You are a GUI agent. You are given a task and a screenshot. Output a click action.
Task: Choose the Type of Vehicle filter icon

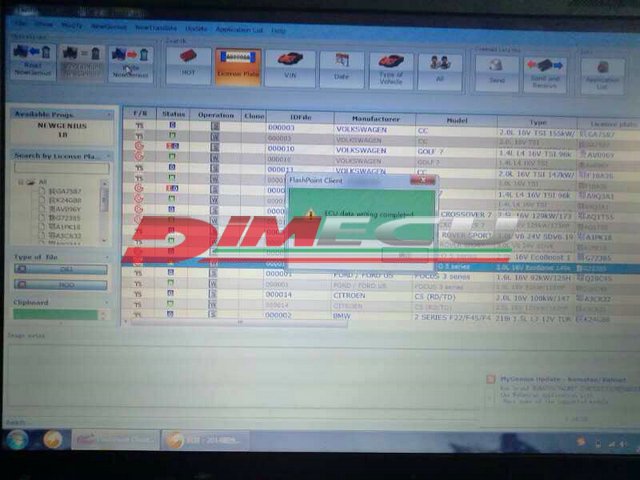pyautogui.click(x=391, y=70)
